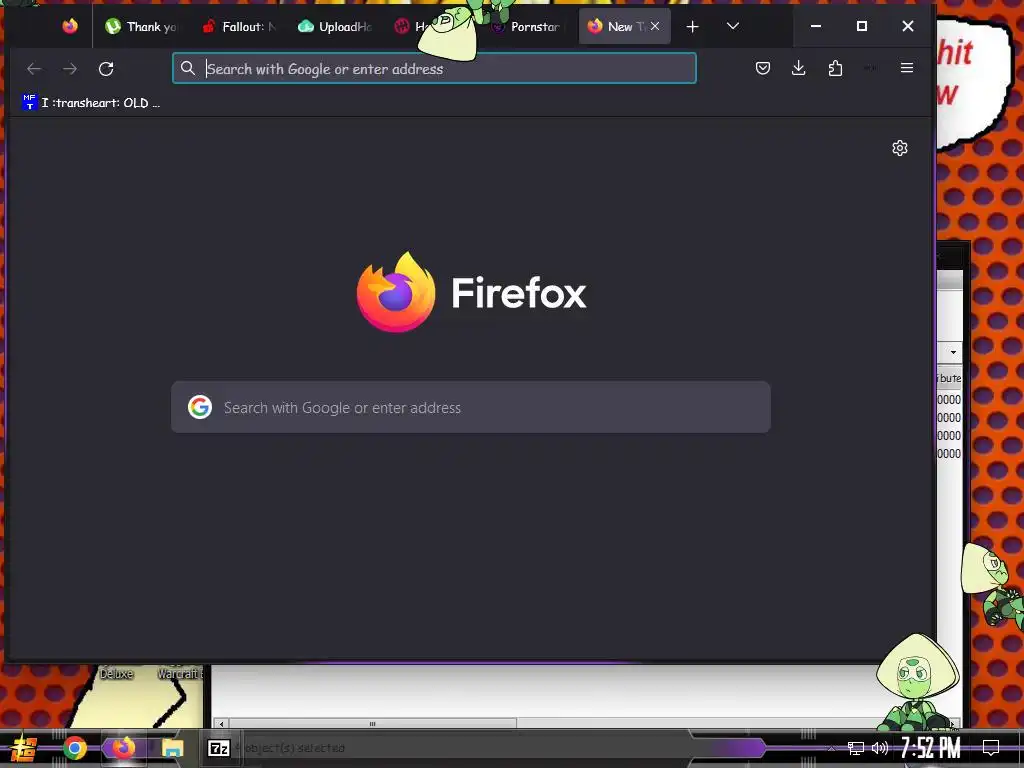Click the 7:52 PM clock

pos(931,748)
